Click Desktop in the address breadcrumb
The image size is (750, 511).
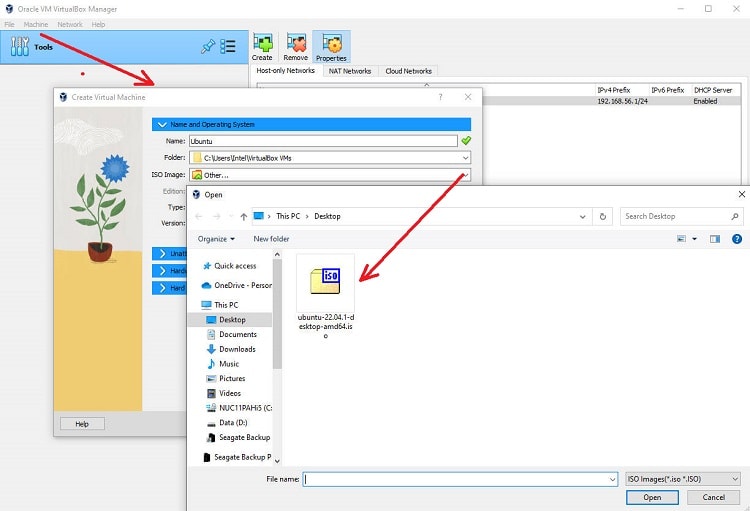[x=327, y=216]
